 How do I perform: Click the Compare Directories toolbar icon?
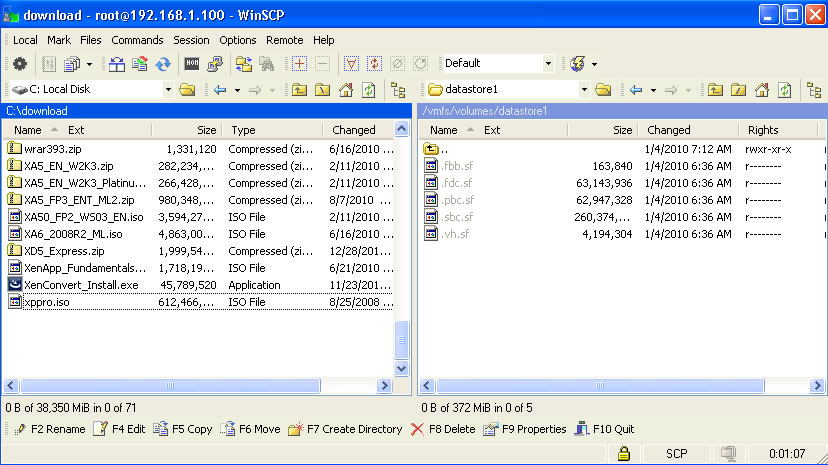pos(117,64)
